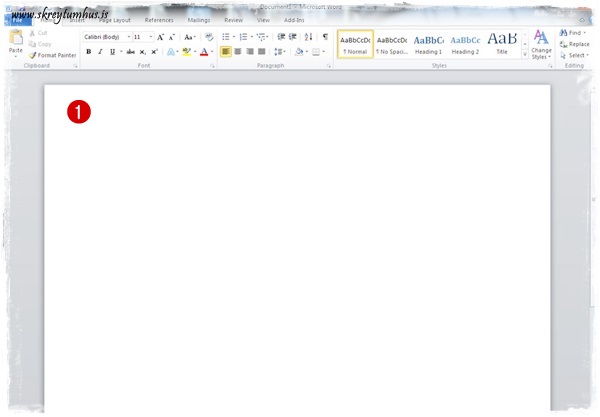Image resolution: width=600 pixels, height=417 pixels.
Task: Open the Calibri (Body) font dropdown
Action: click(105, 37)
